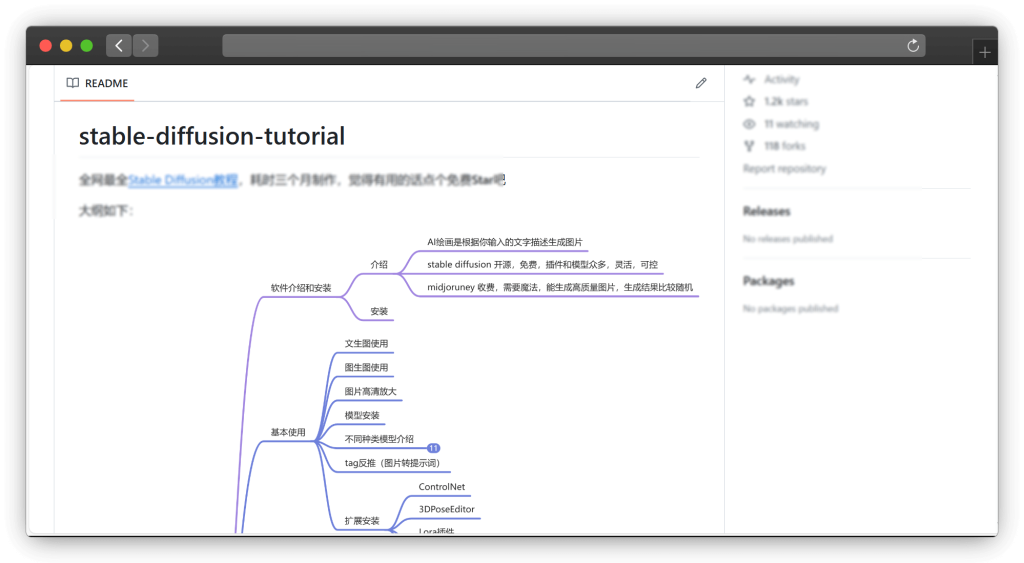
Task: Click the node tag反推（图片转提示词）
Action: (x=392, y=463)
